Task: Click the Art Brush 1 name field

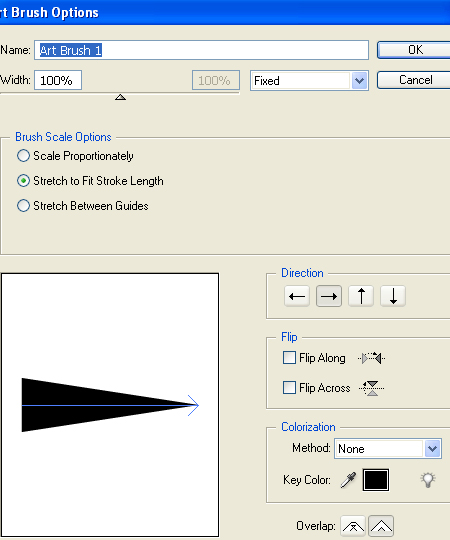Action: coord(201,50)
